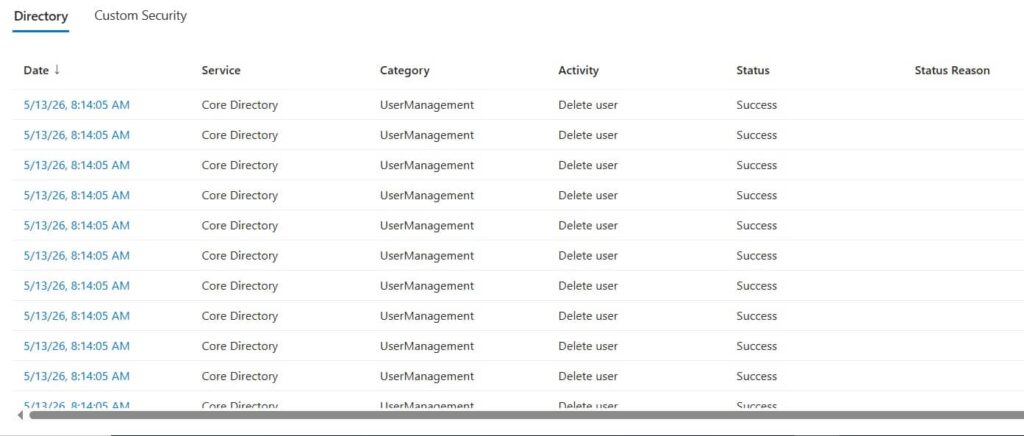
Task: Select the sixth row Core Directory cell
Action: pyautogui.click(x=240, y=256)
